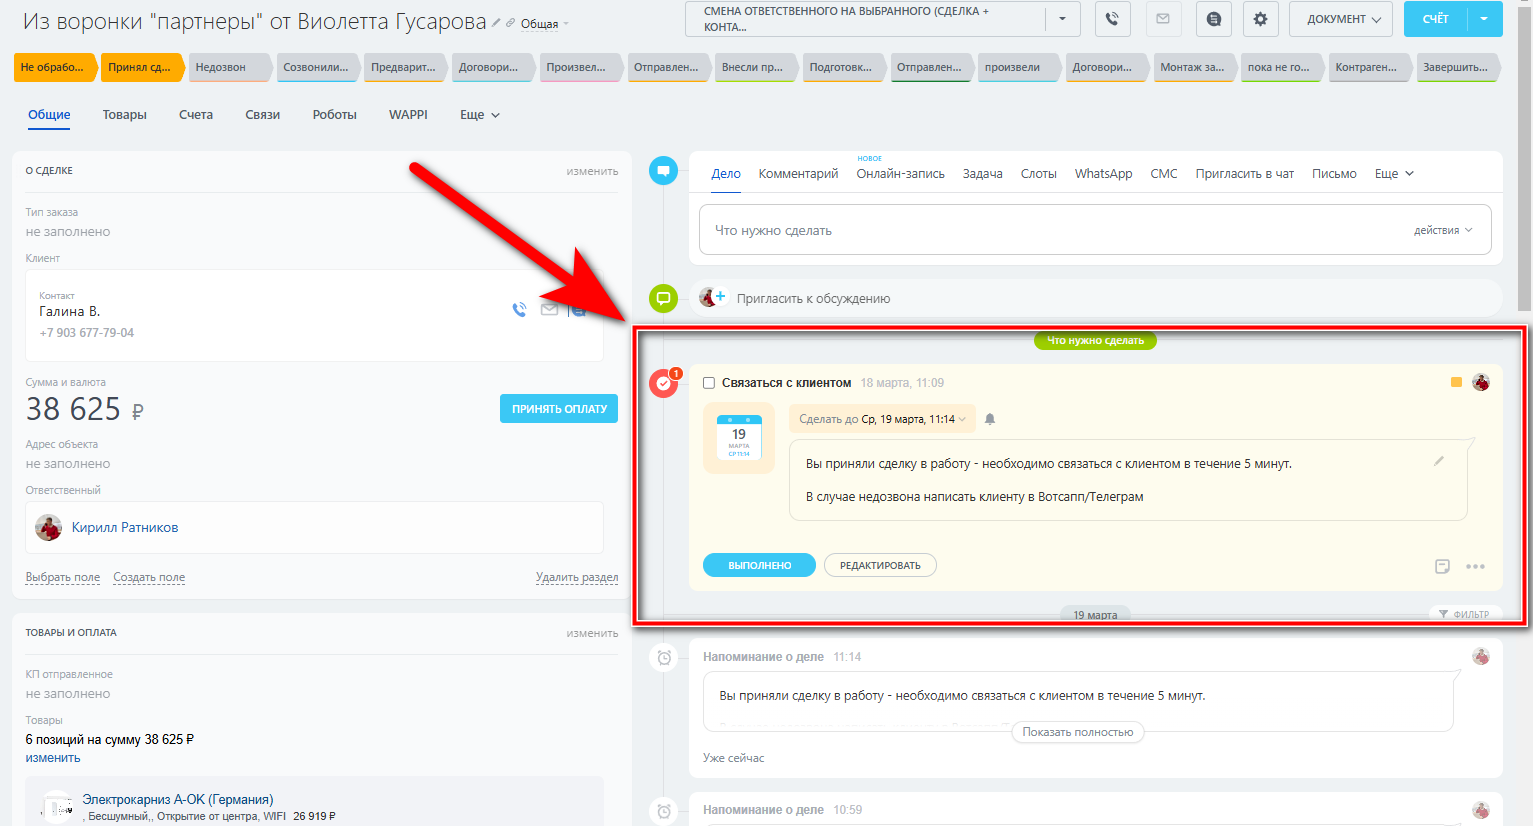This screenshot has height=826, width=1533.
Task: Click the bell reminder icon beside deadline
Action: click(x=990, y=419)
